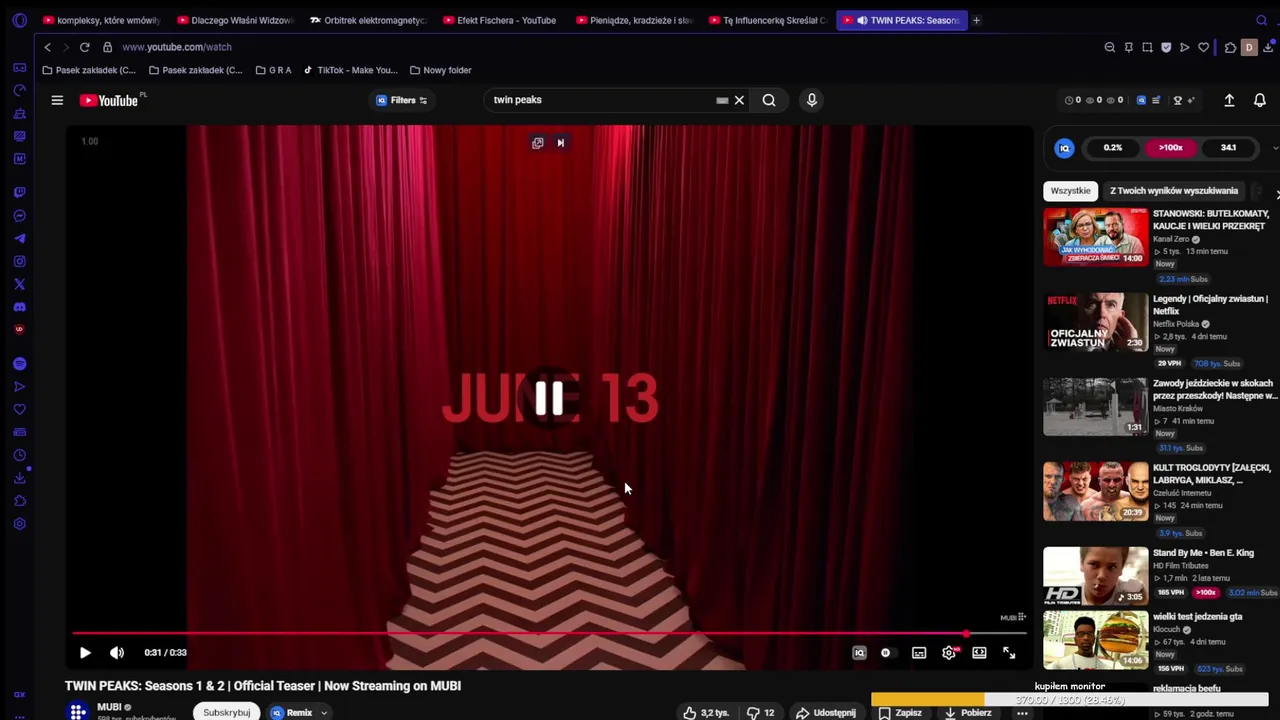Viewport: 1280px width, 720px height.
Task: Like the video with thumbs up
Action: tap(706, 713)
